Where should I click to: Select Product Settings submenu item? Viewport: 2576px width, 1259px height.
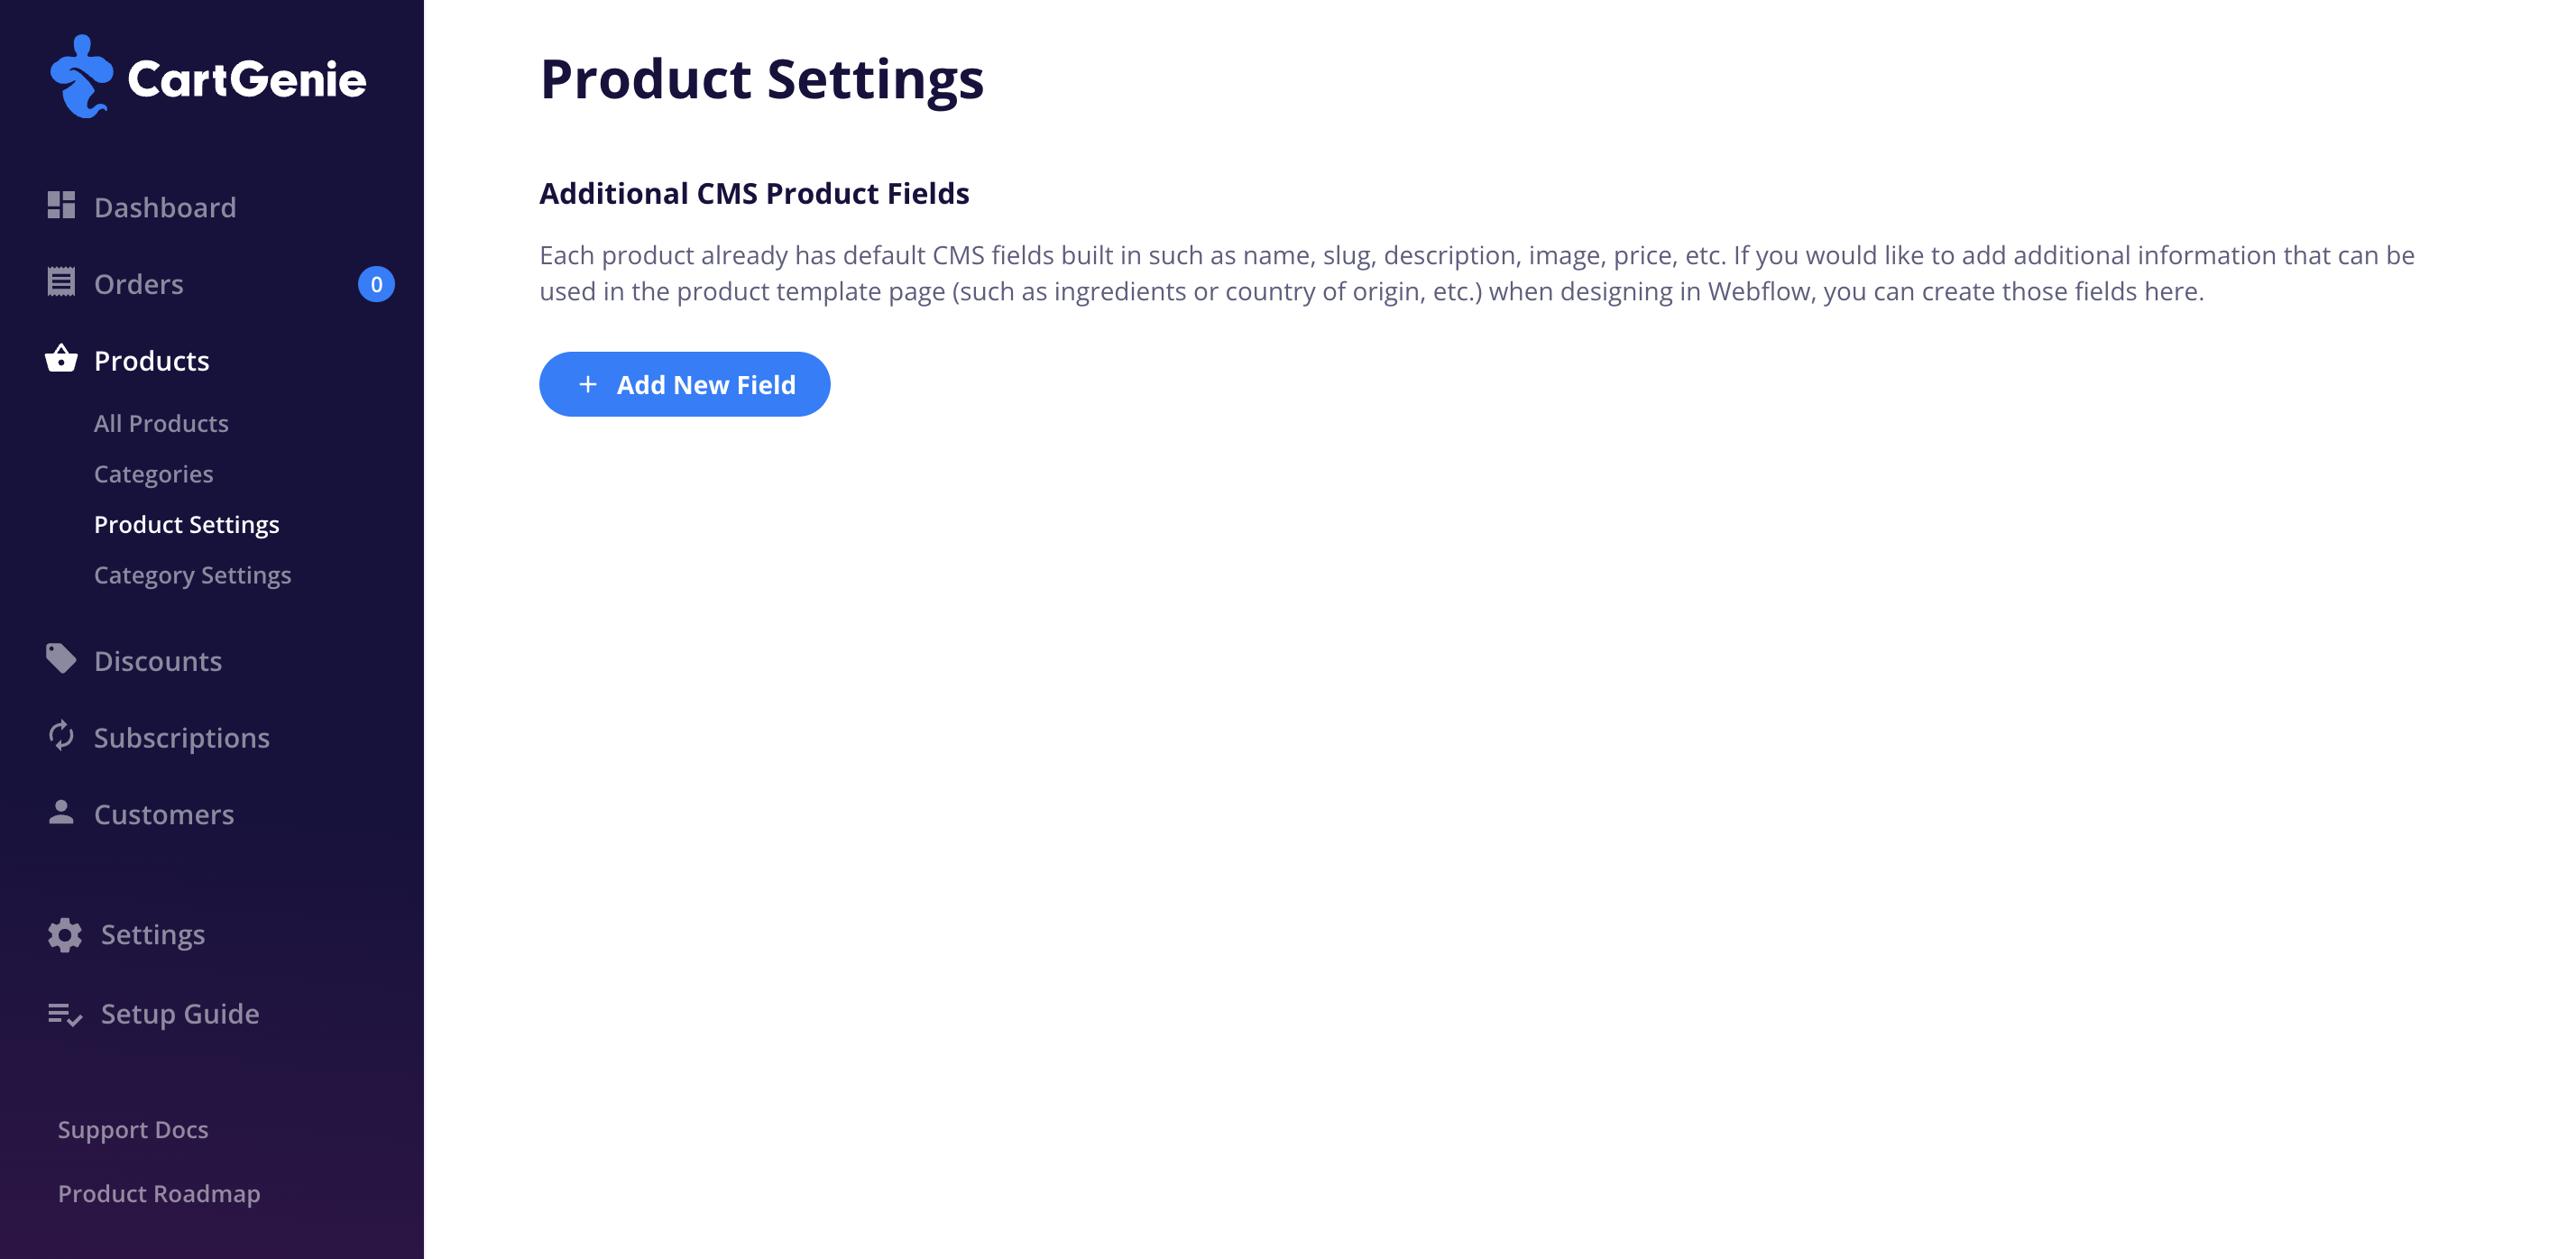pos(186,525)
